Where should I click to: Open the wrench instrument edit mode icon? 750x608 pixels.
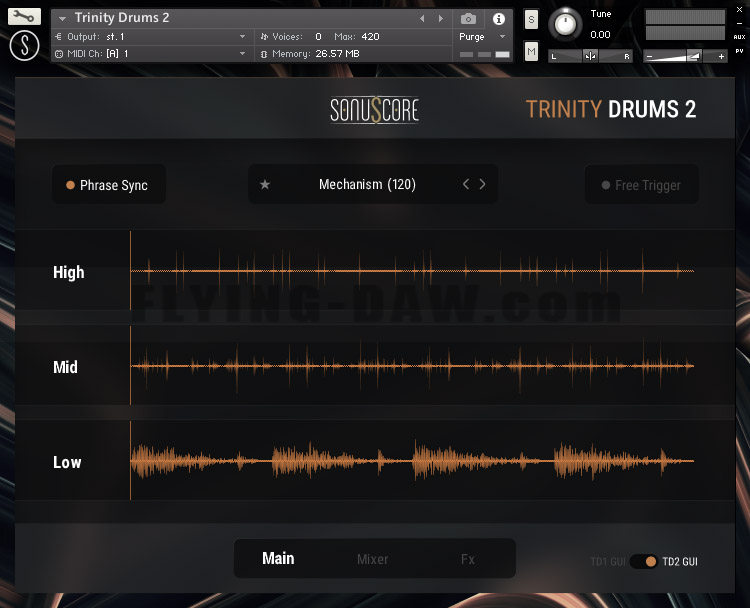(x=24, y=17)
